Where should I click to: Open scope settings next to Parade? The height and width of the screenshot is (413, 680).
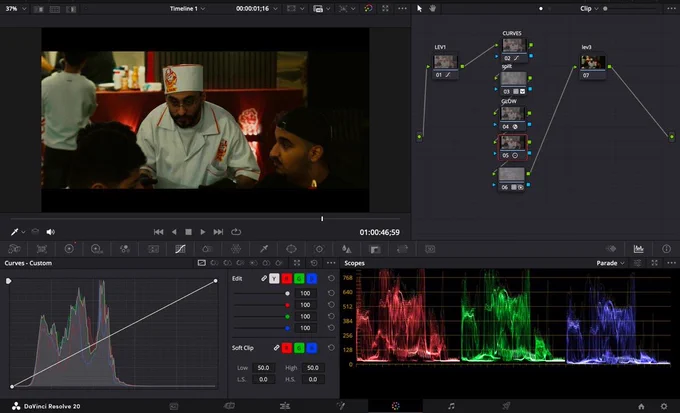coord(638,263)
